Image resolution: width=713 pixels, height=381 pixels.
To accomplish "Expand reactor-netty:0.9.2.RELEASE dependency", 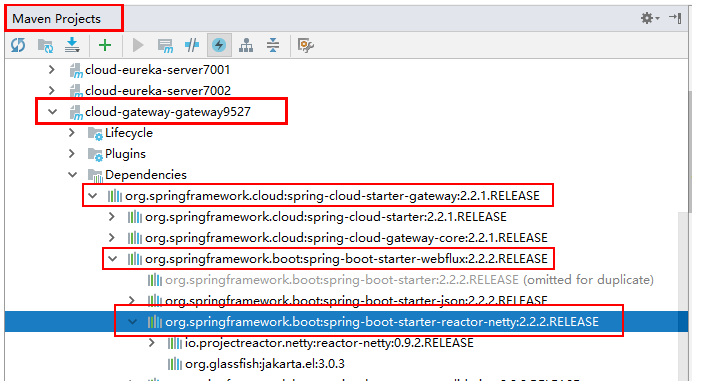I will click(152, 343).
